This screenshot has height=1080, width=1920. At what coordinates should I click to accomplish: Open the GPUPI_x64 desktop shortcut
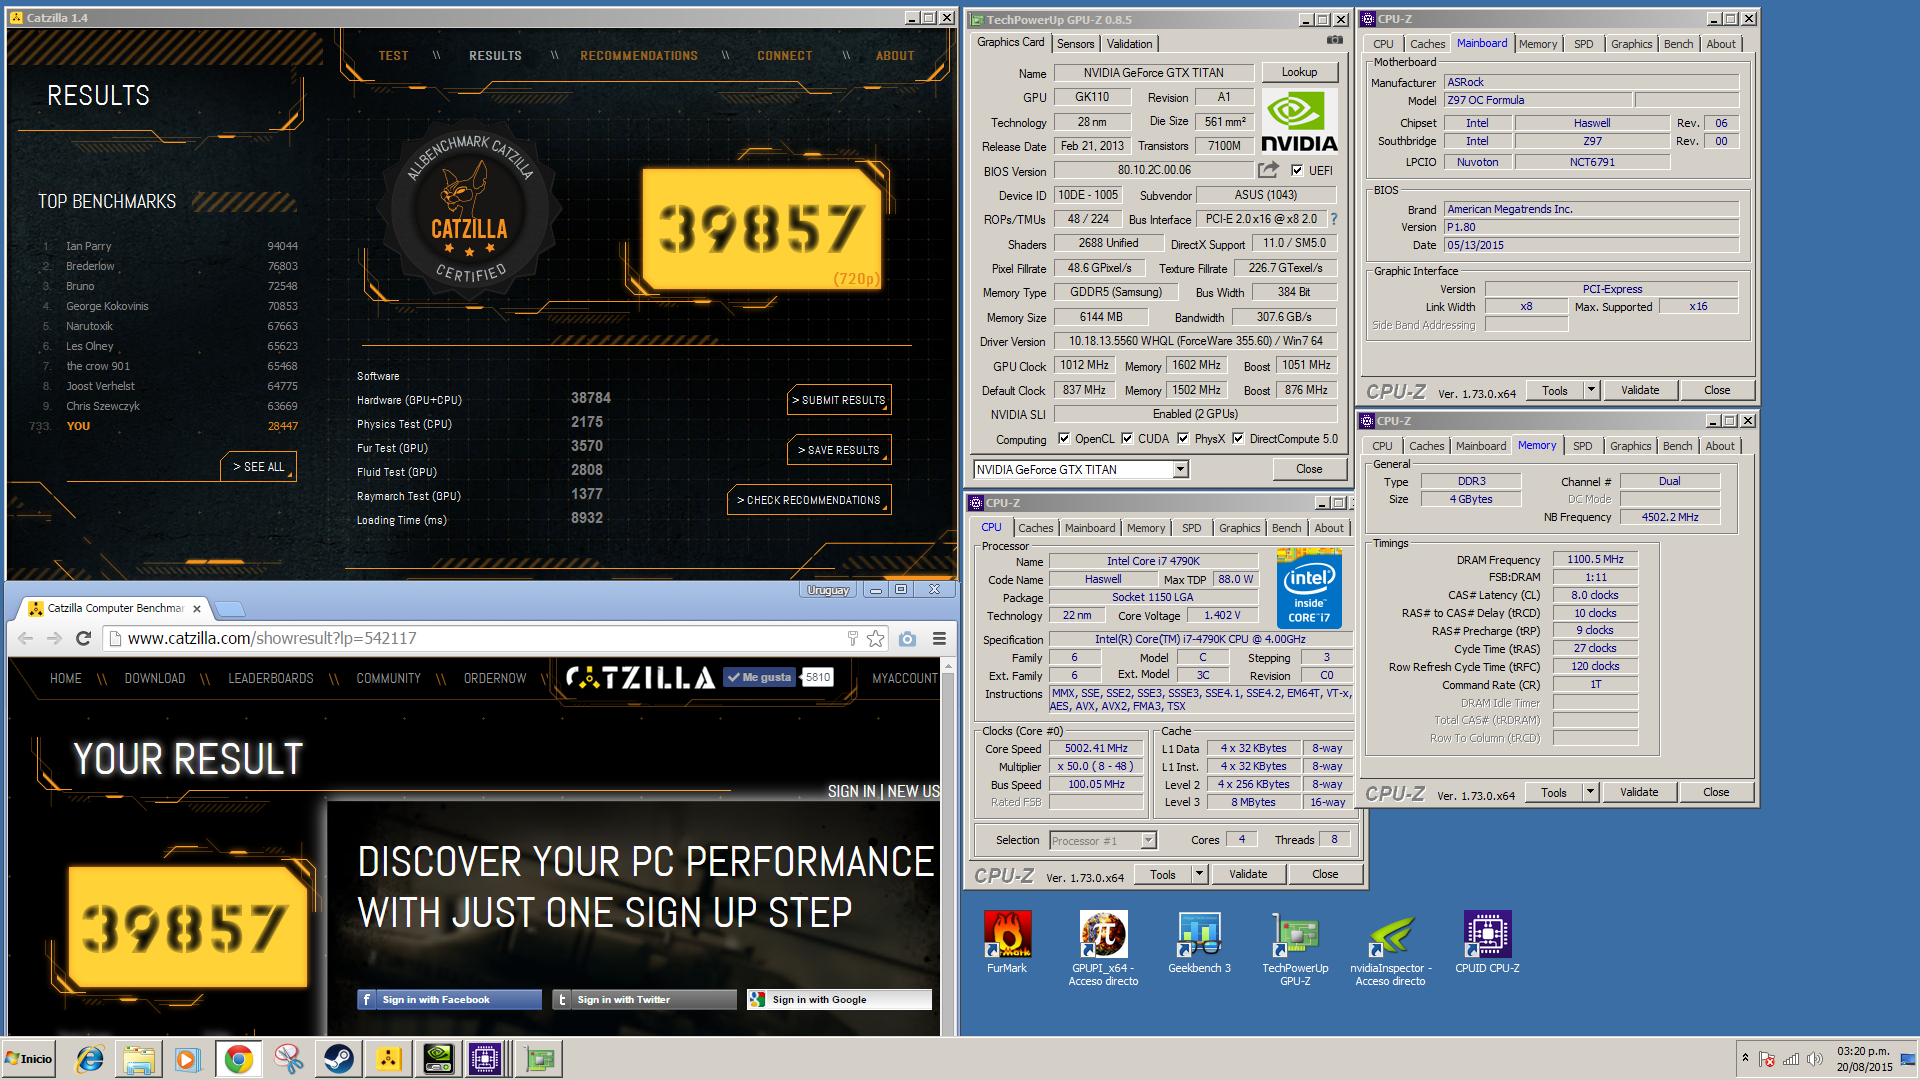1103,948
